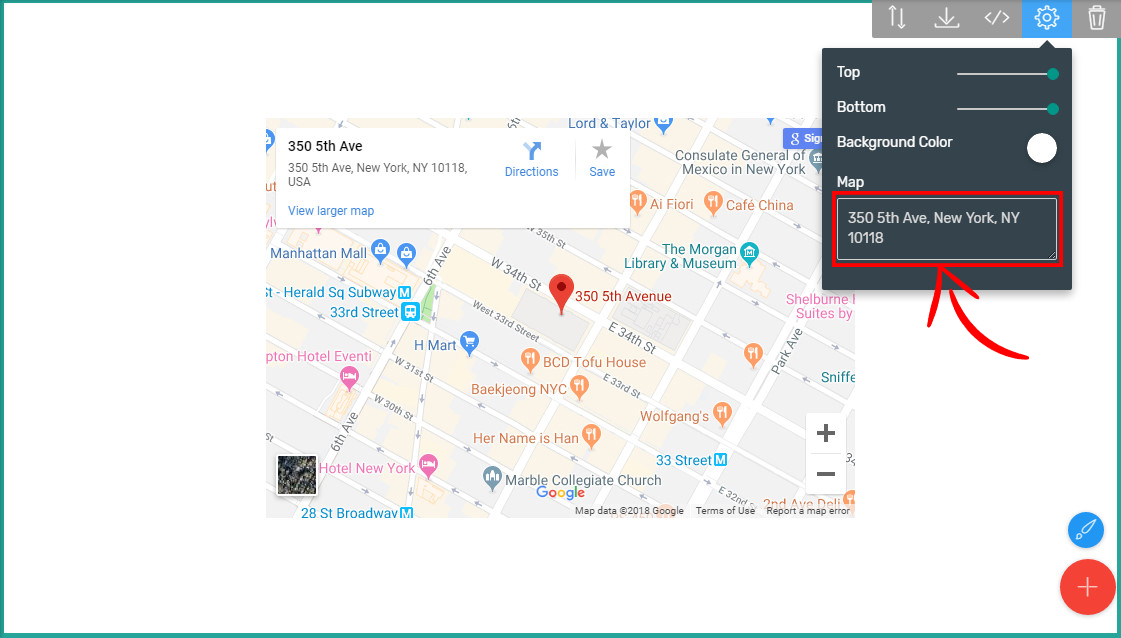
Task: Click Report a map error
Action: point(808,510)
